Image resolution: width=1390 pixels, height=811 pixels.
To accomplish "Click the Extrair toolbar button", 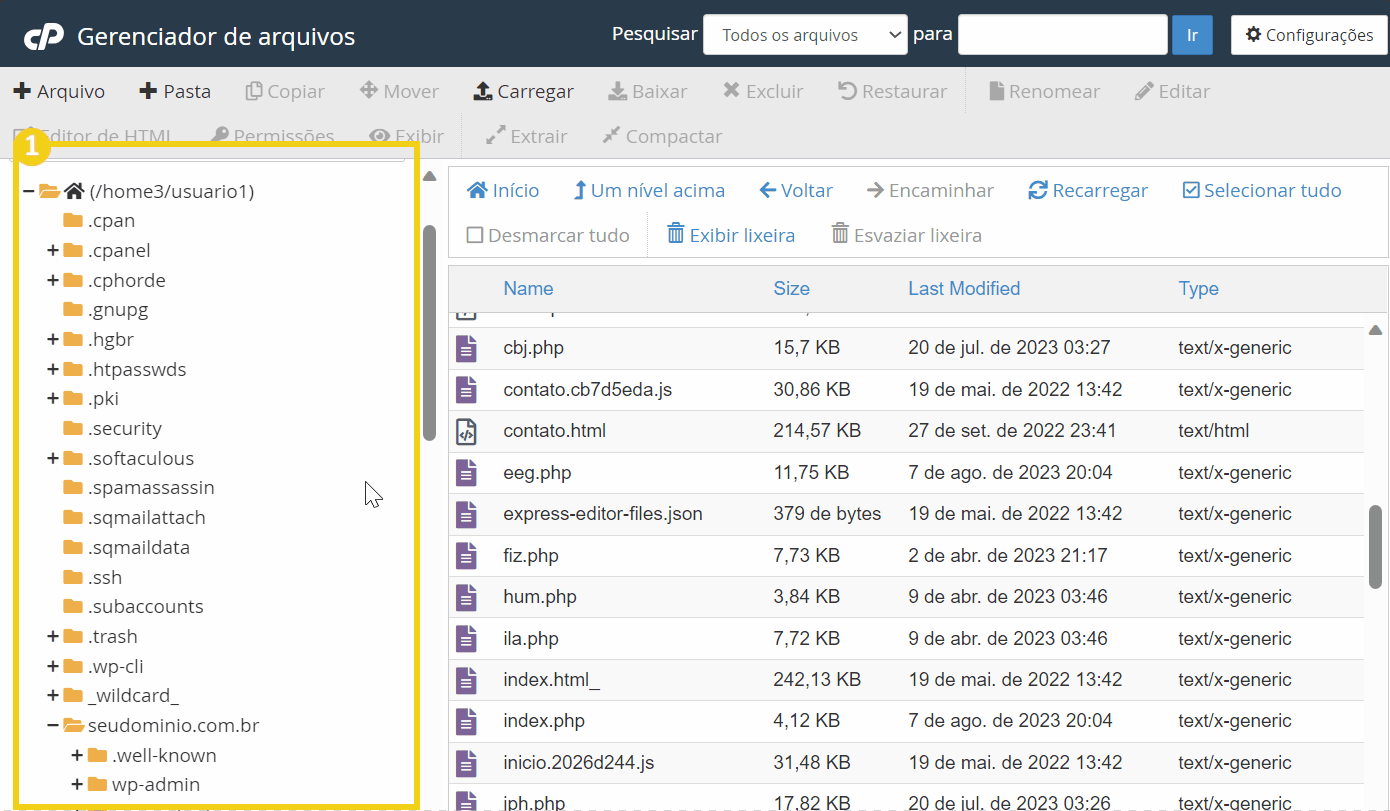I will [x=526, y=136].
